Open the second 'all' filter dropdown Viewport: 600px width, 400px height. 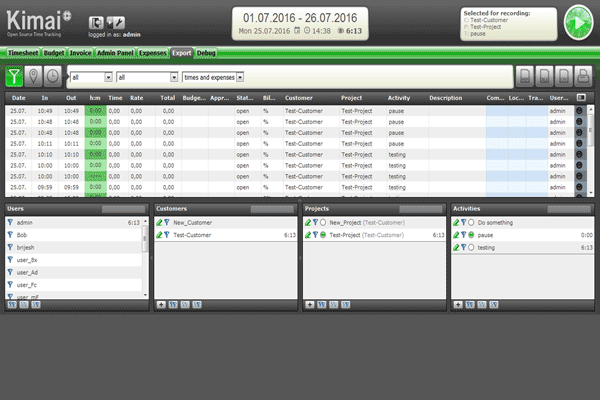point(146,76)
